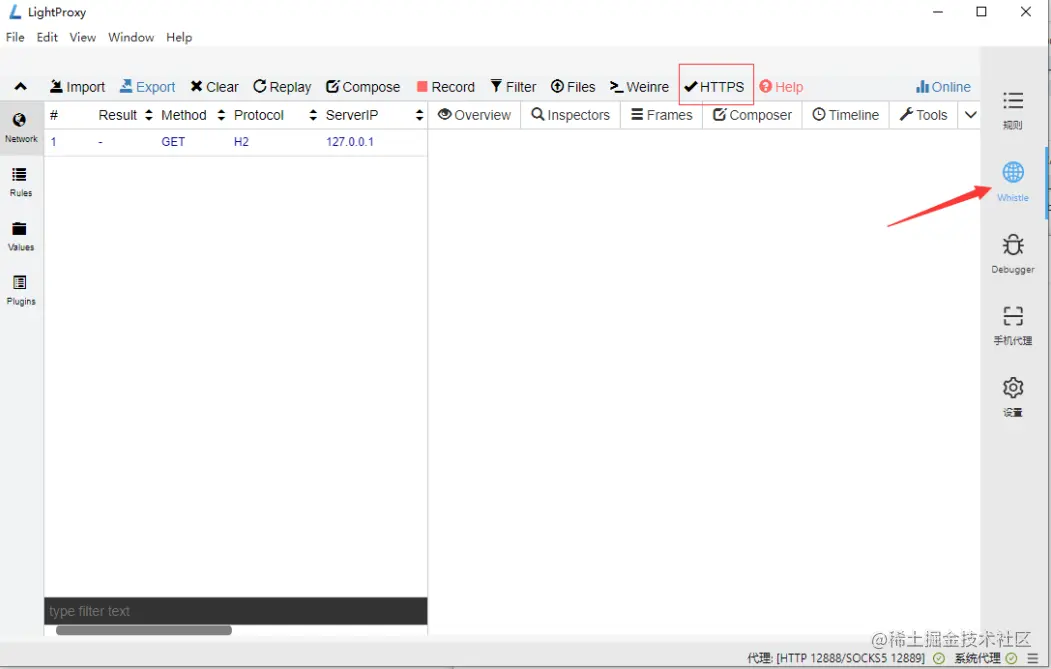Click the H2 protocol cell
Viewport: 1051px width, 669px height.
(x=241, y=142)
